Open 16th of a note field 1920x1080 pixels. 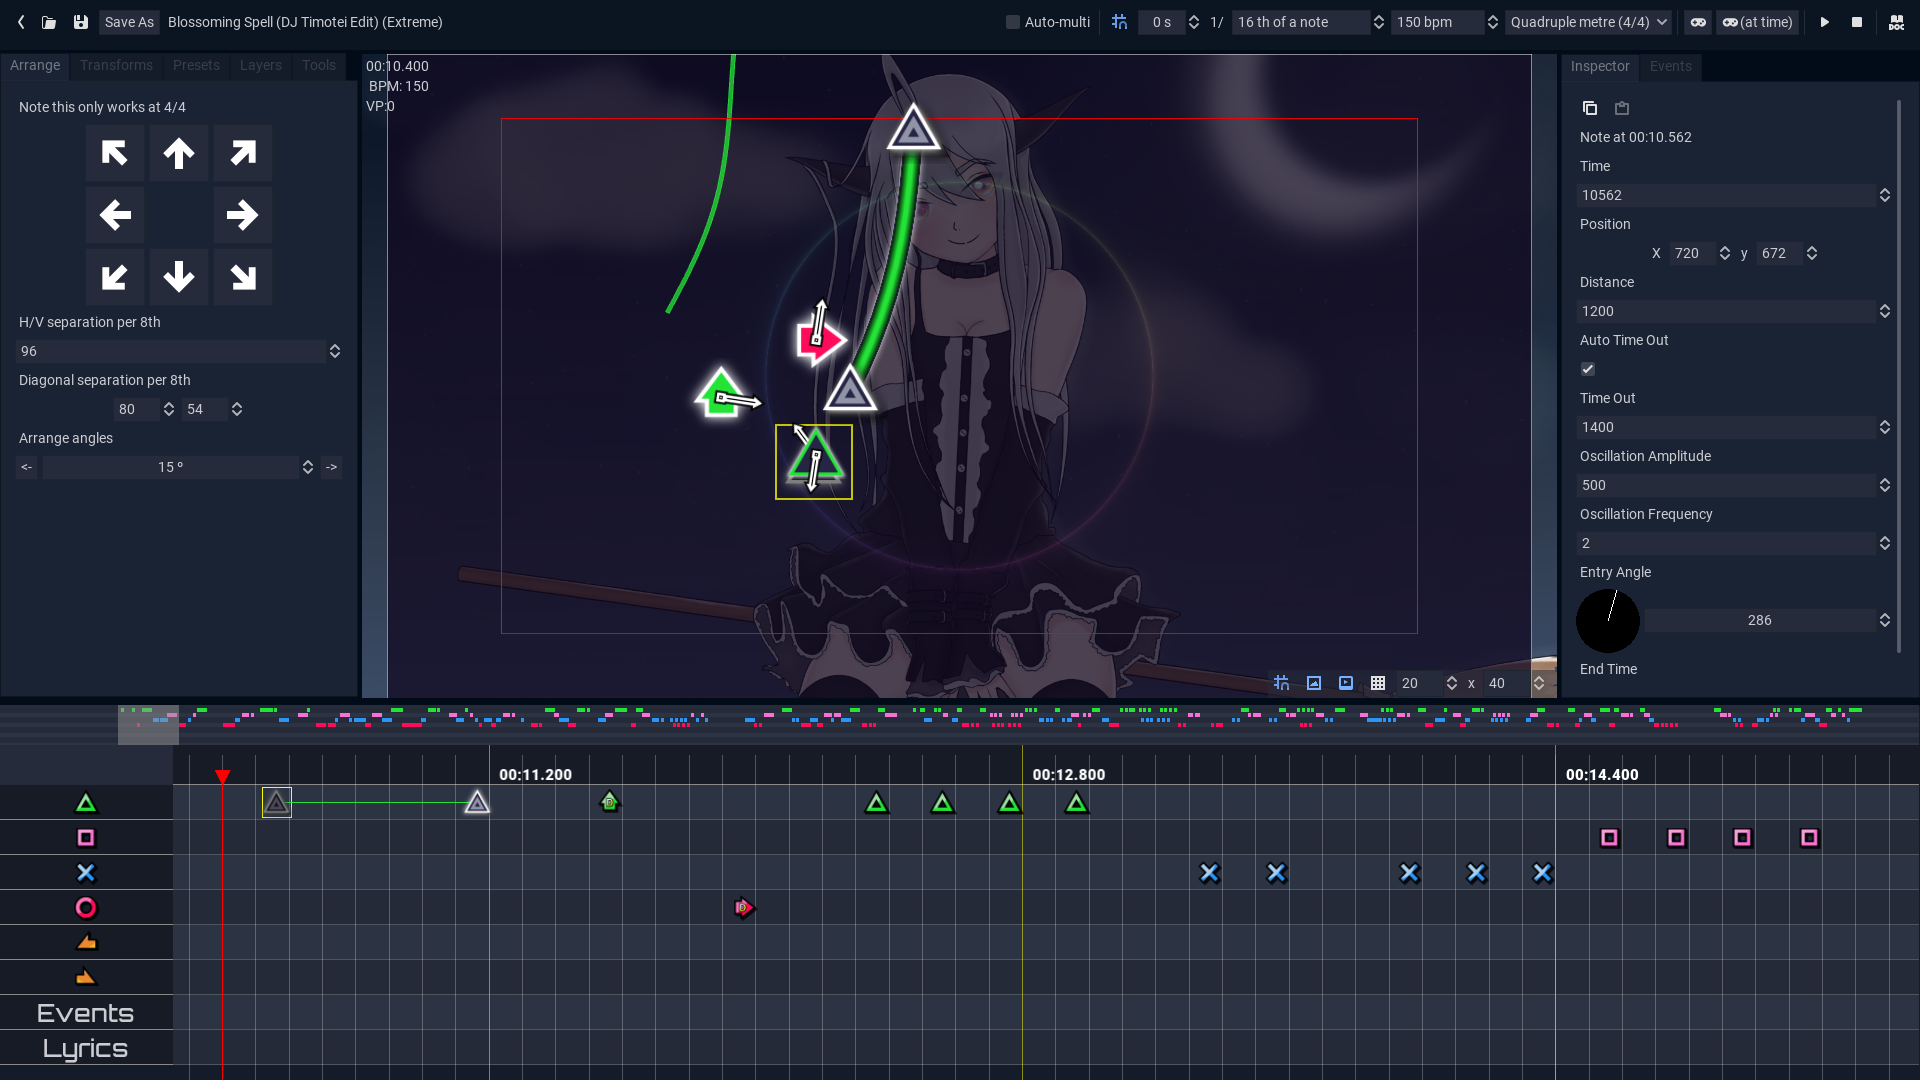pos(1300,22)
